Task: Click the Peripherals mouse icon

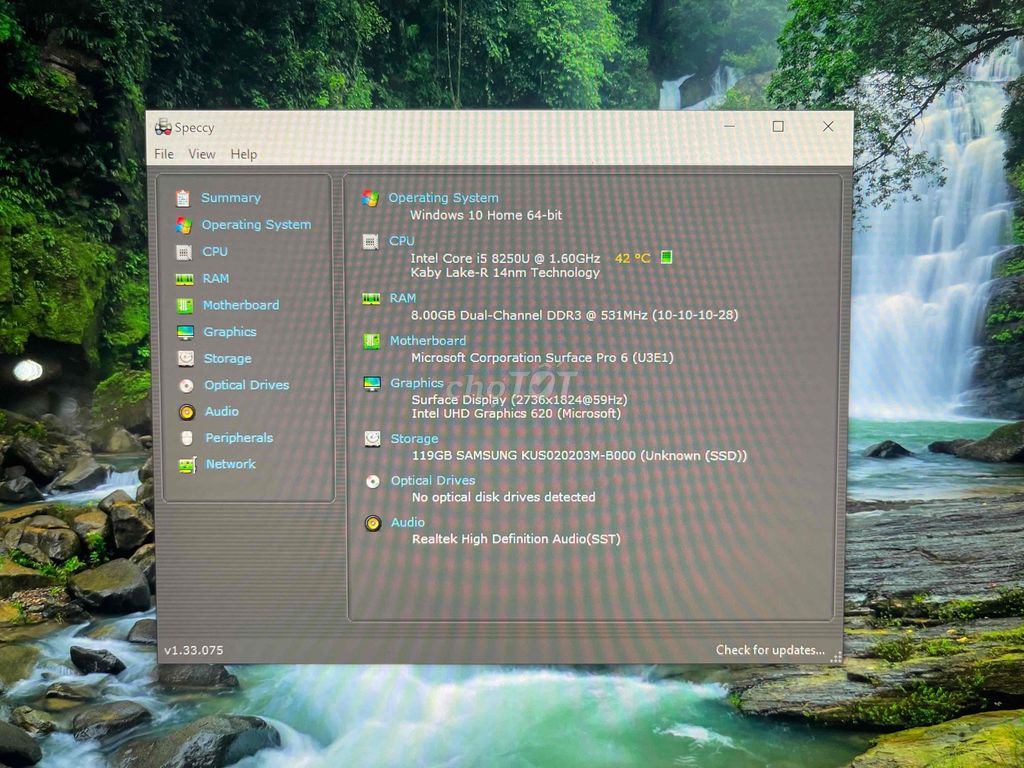Action: [x=186, y=438]
